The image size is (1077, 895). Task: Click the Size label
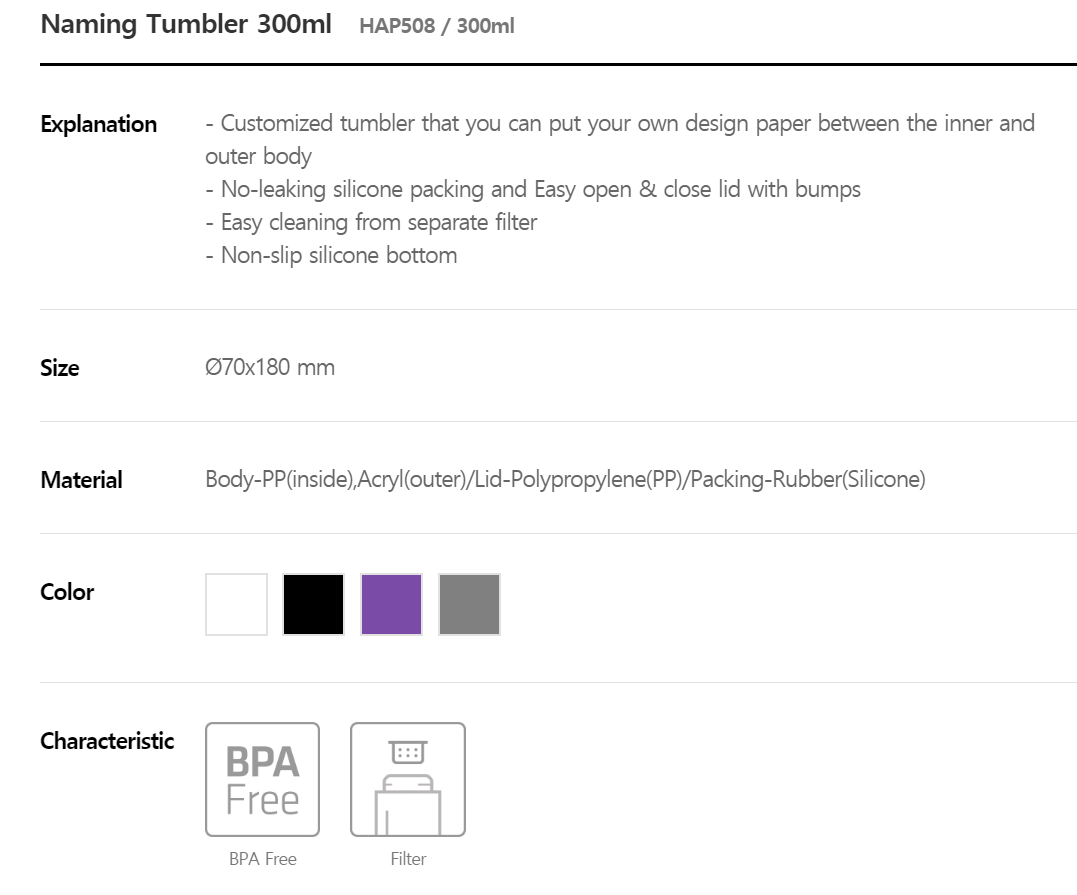coord(60,368)
